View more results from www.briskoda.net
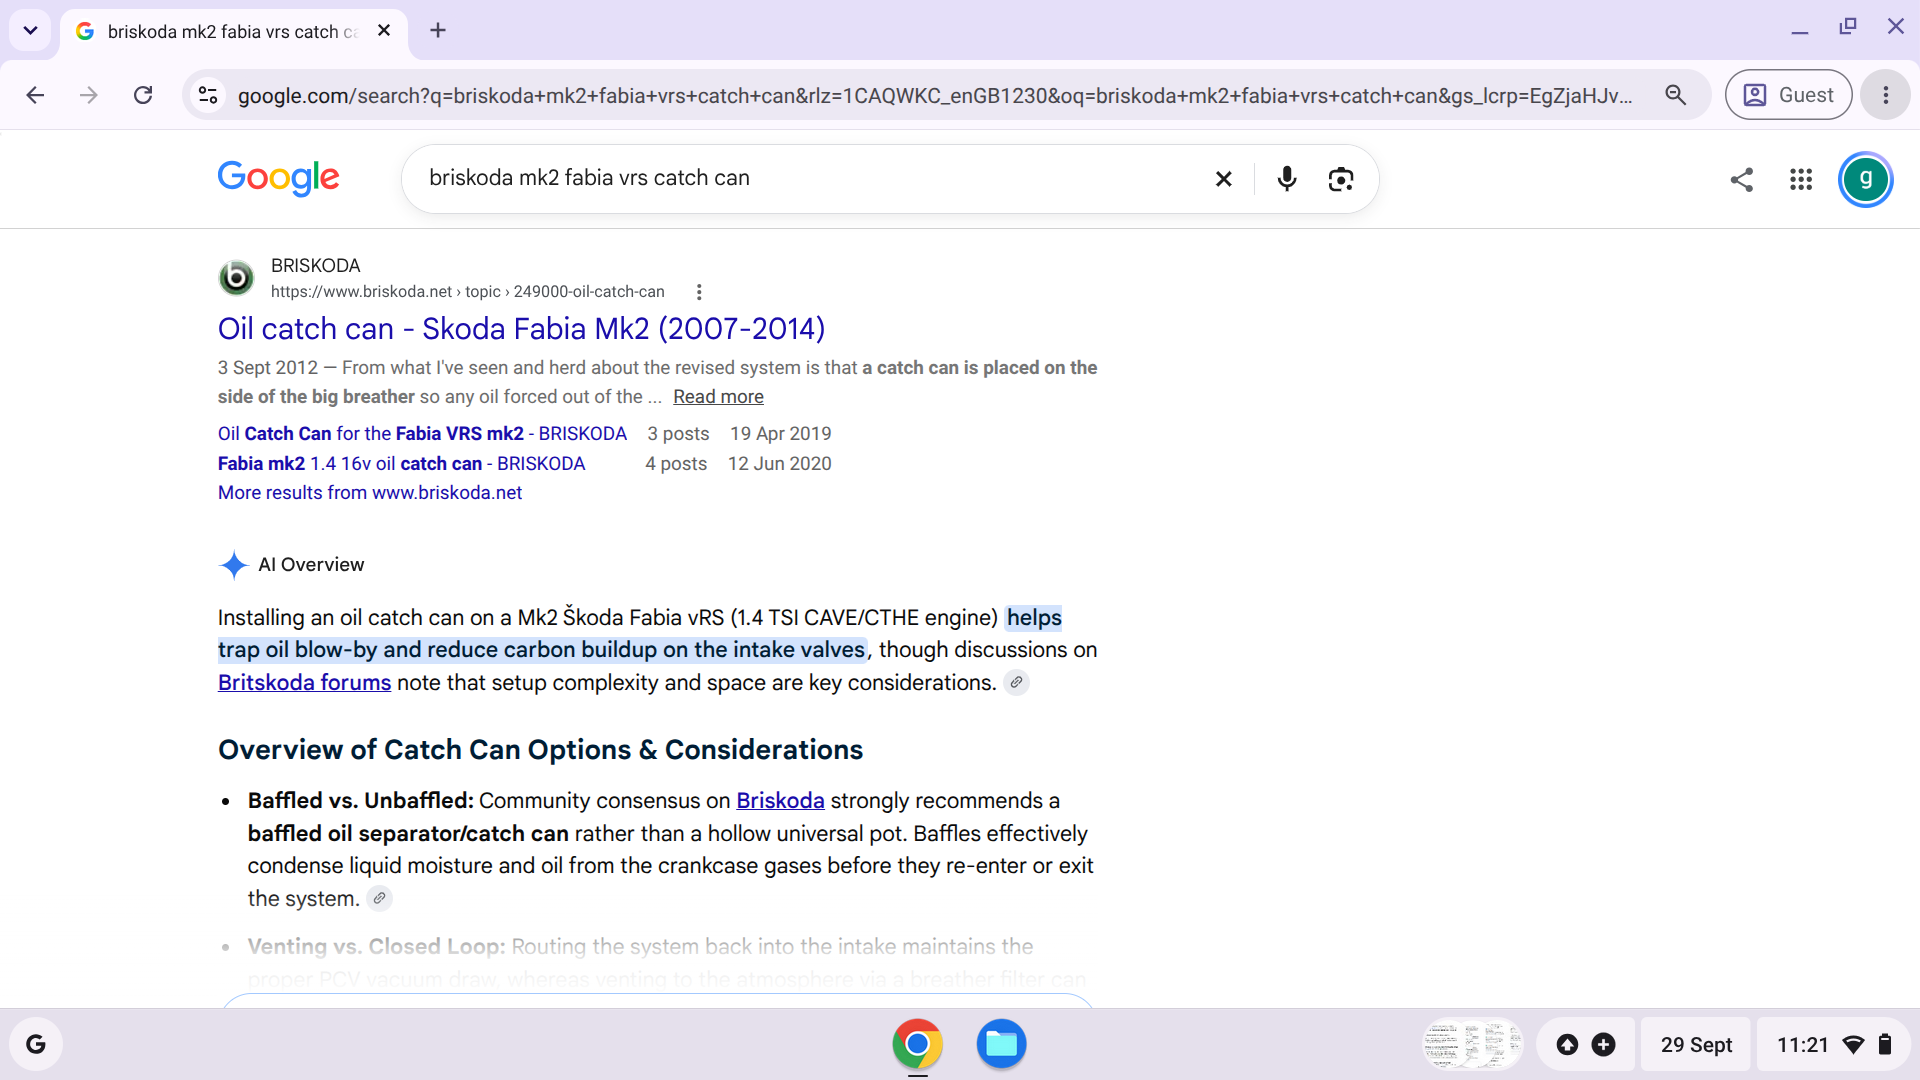 click(370, 493)
